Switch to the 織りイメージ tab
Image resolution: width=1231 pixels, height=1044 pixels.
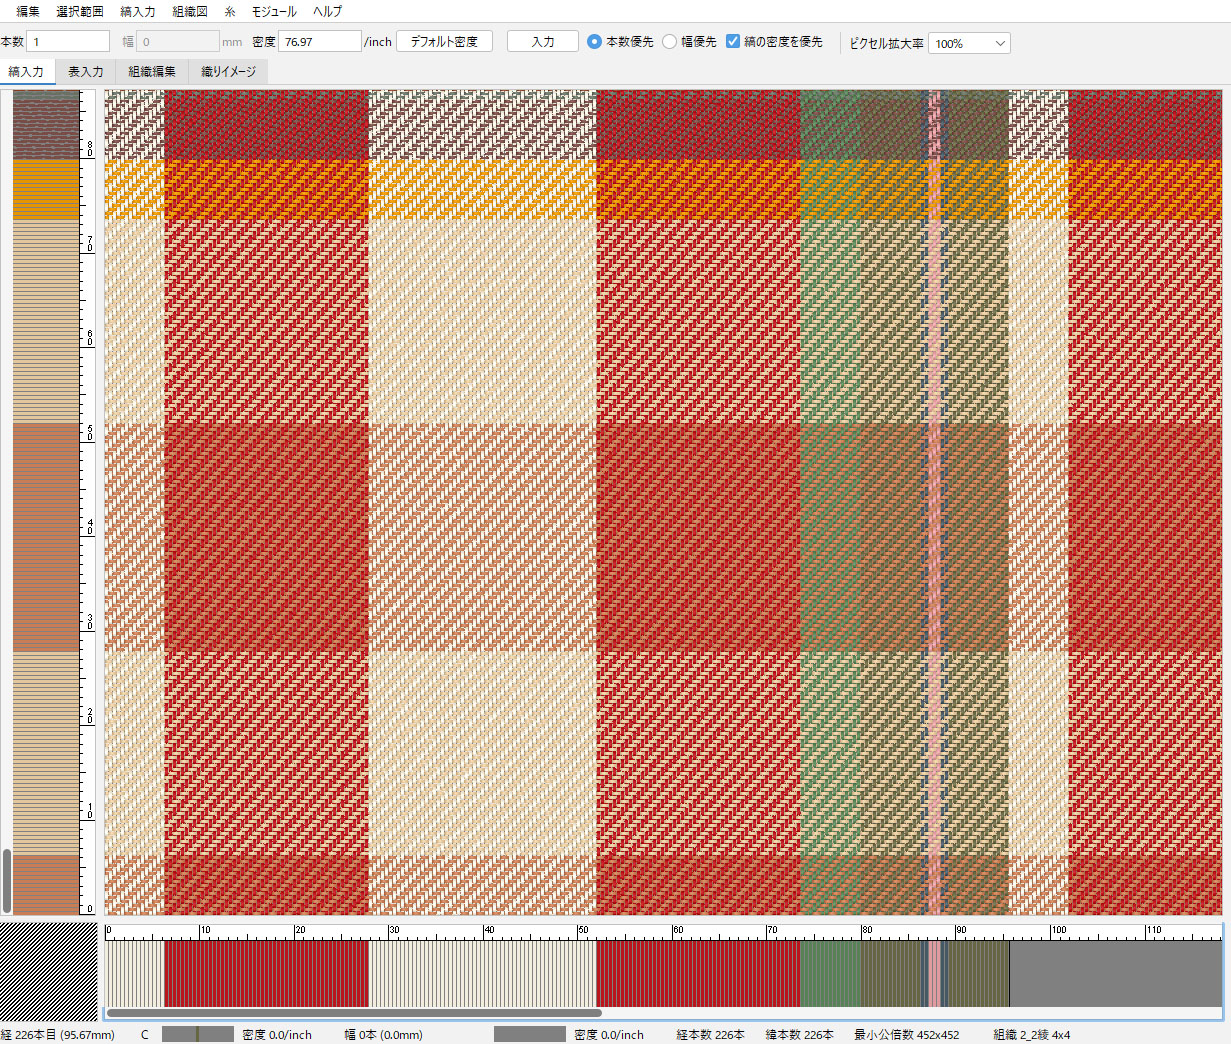point(228,71)
